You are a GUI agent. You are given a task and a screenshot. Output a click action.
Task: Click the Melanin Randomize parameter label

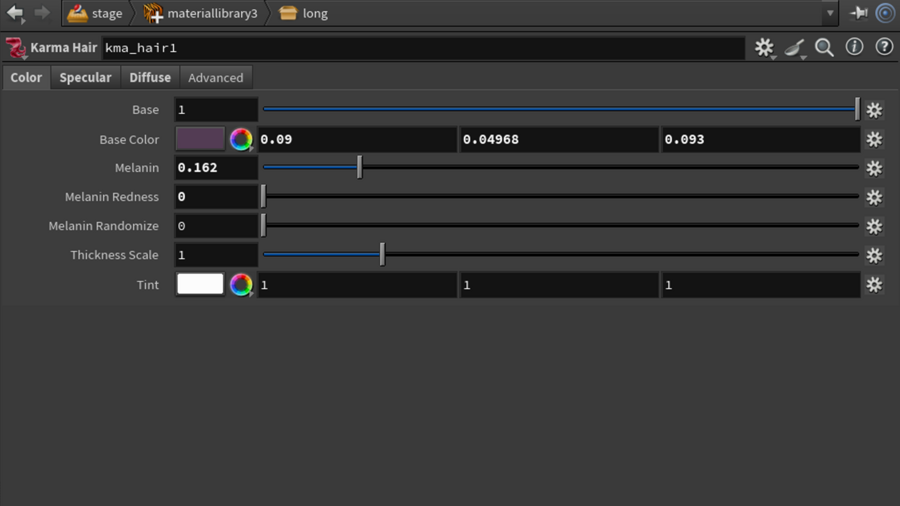pyautogui.click(x=103, y=226)
